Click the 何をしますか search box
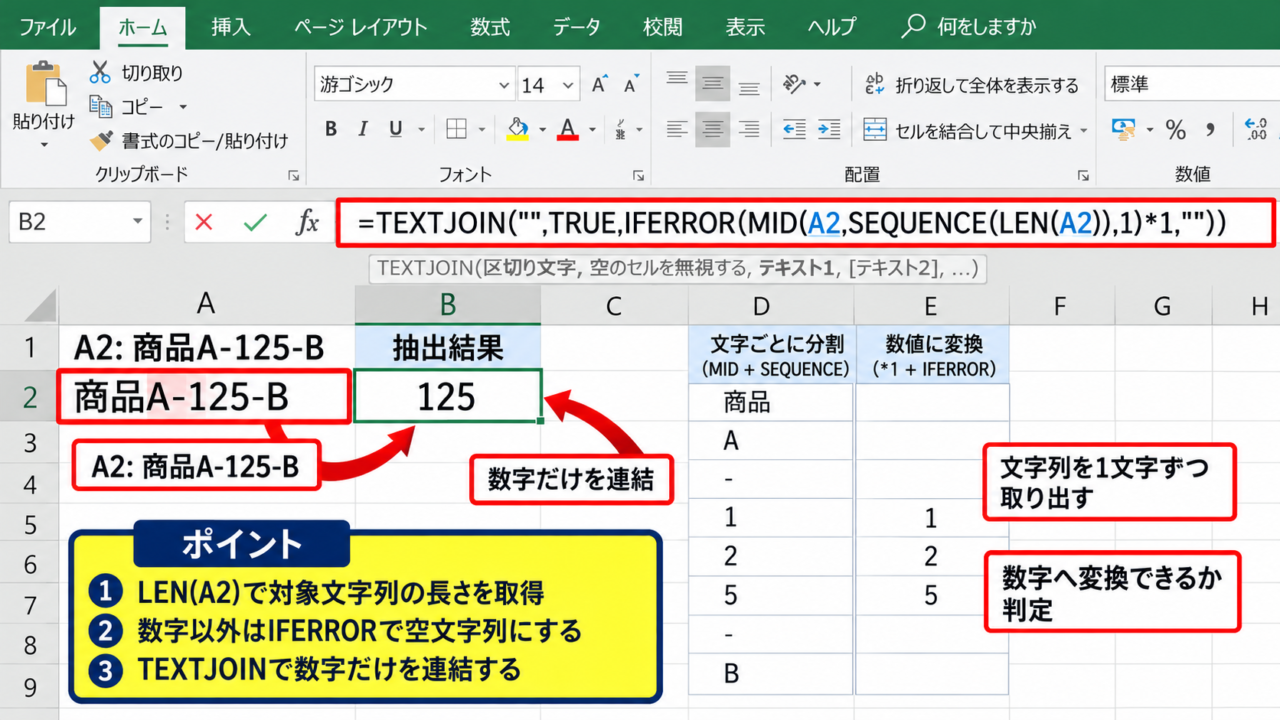The width and height of the screenshot is (1280, 720). pyautogui.click(x=968, y=27)
